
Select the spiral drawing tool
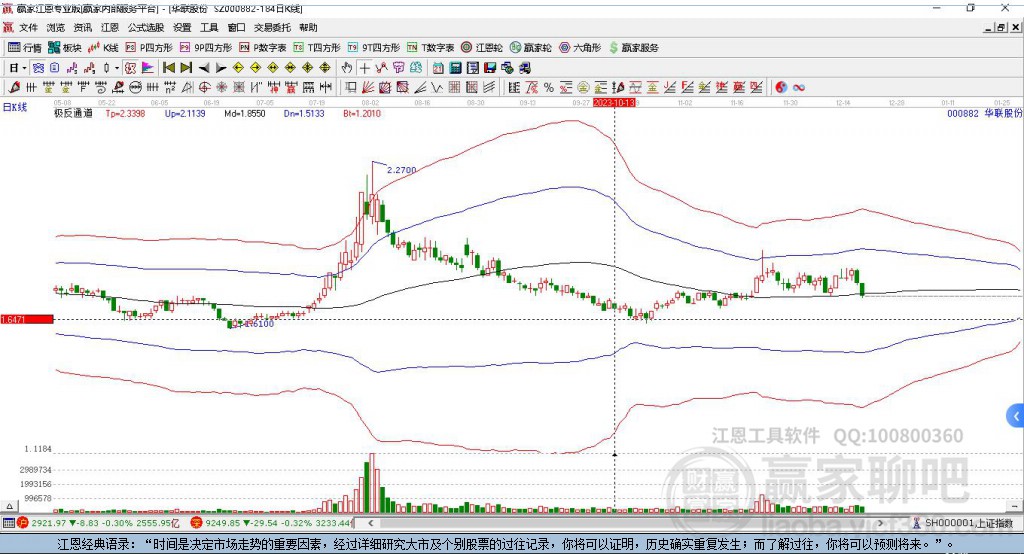pyautogui.click(x=101, y=87)
